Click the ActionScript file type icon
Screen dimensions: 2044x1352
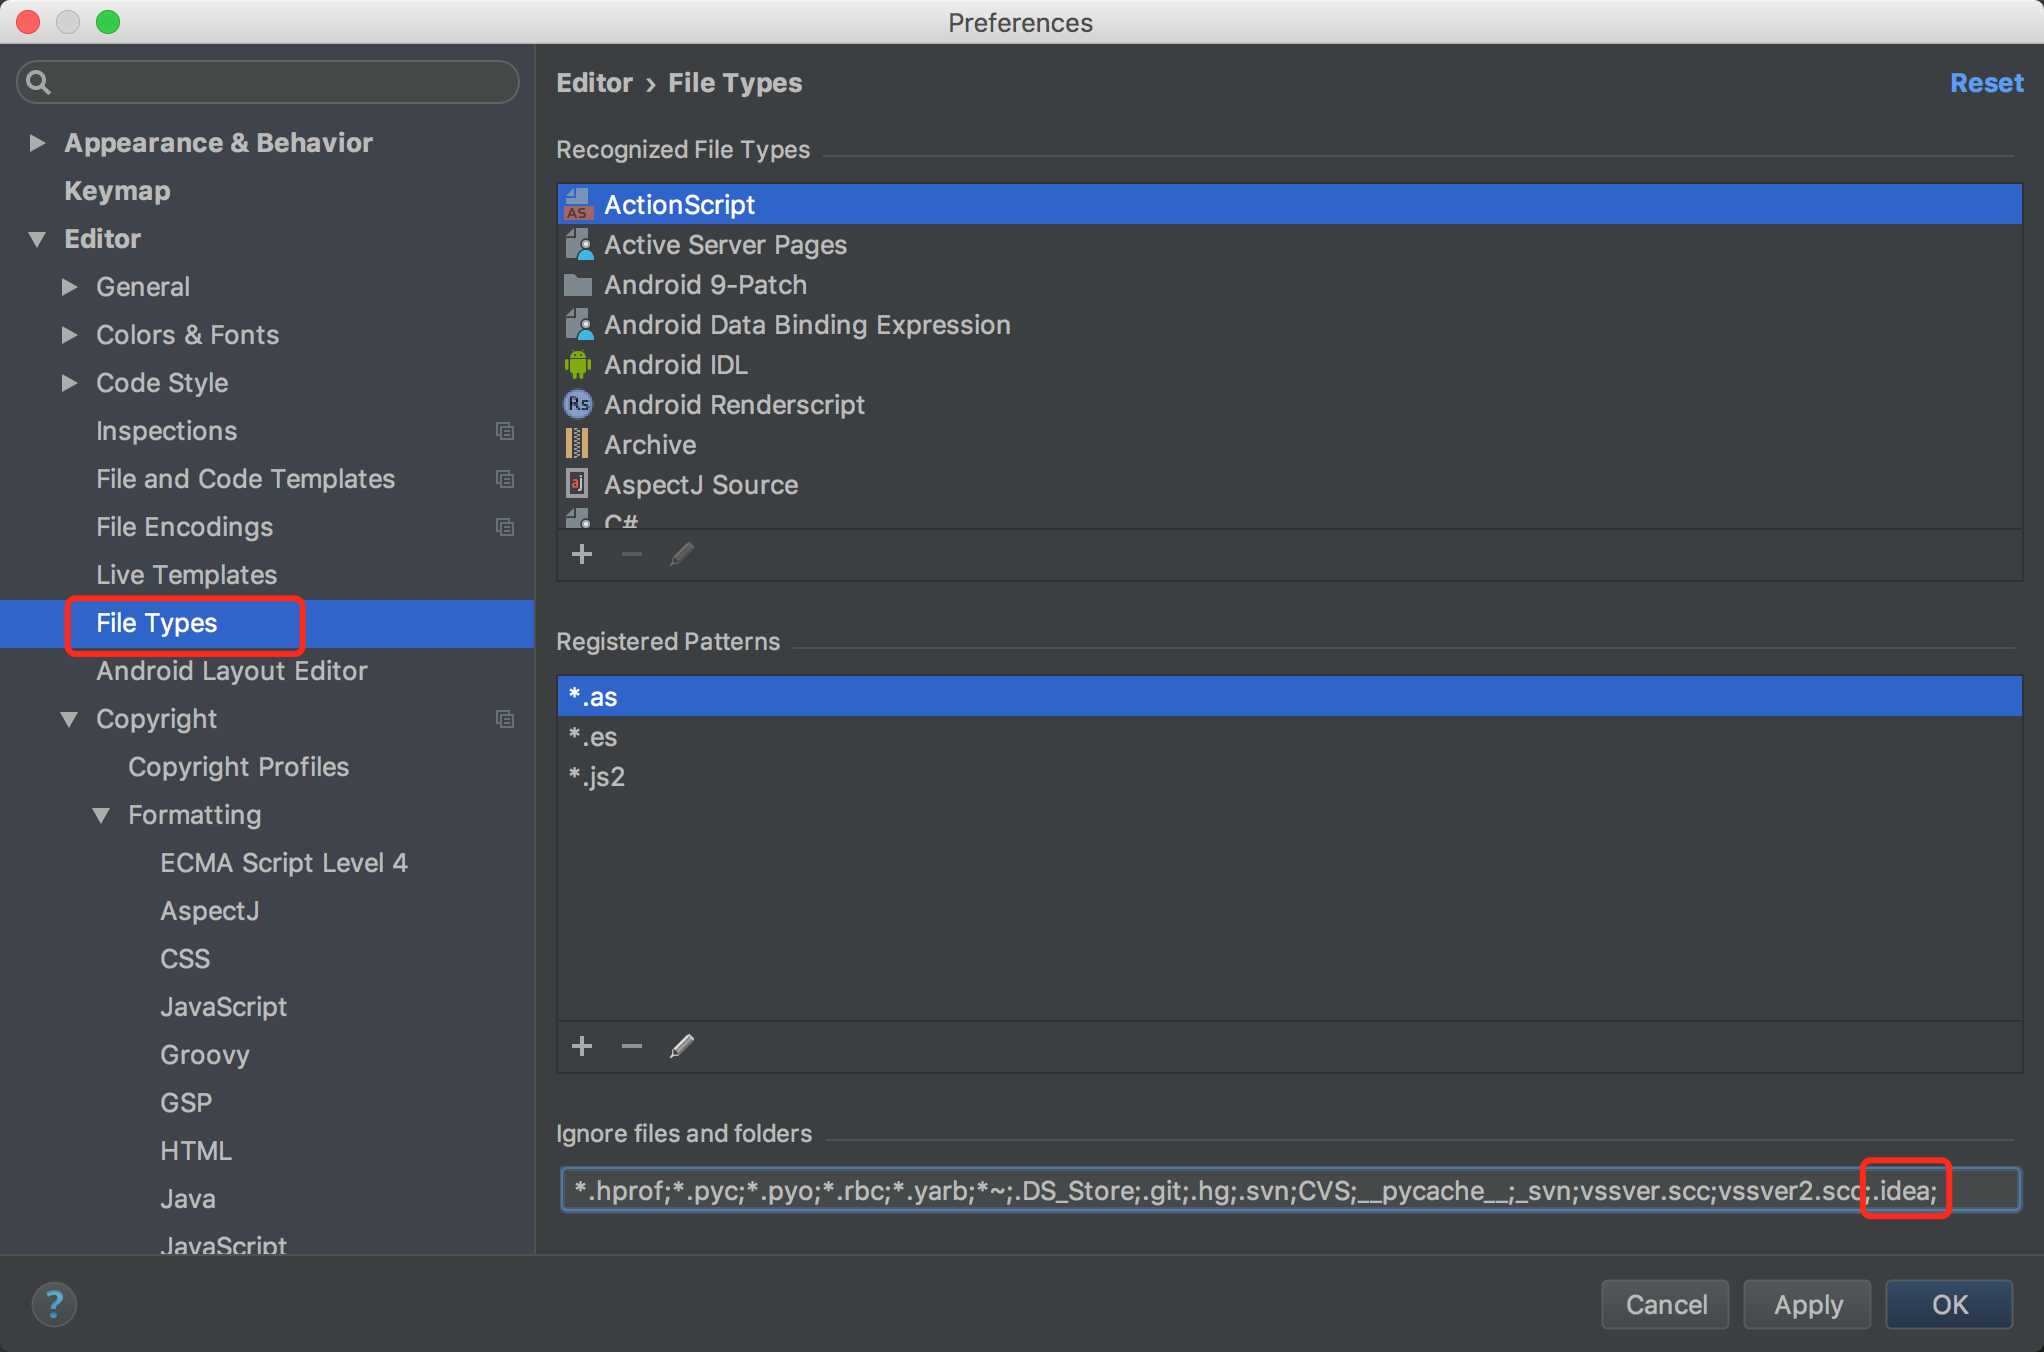point(578,202)
